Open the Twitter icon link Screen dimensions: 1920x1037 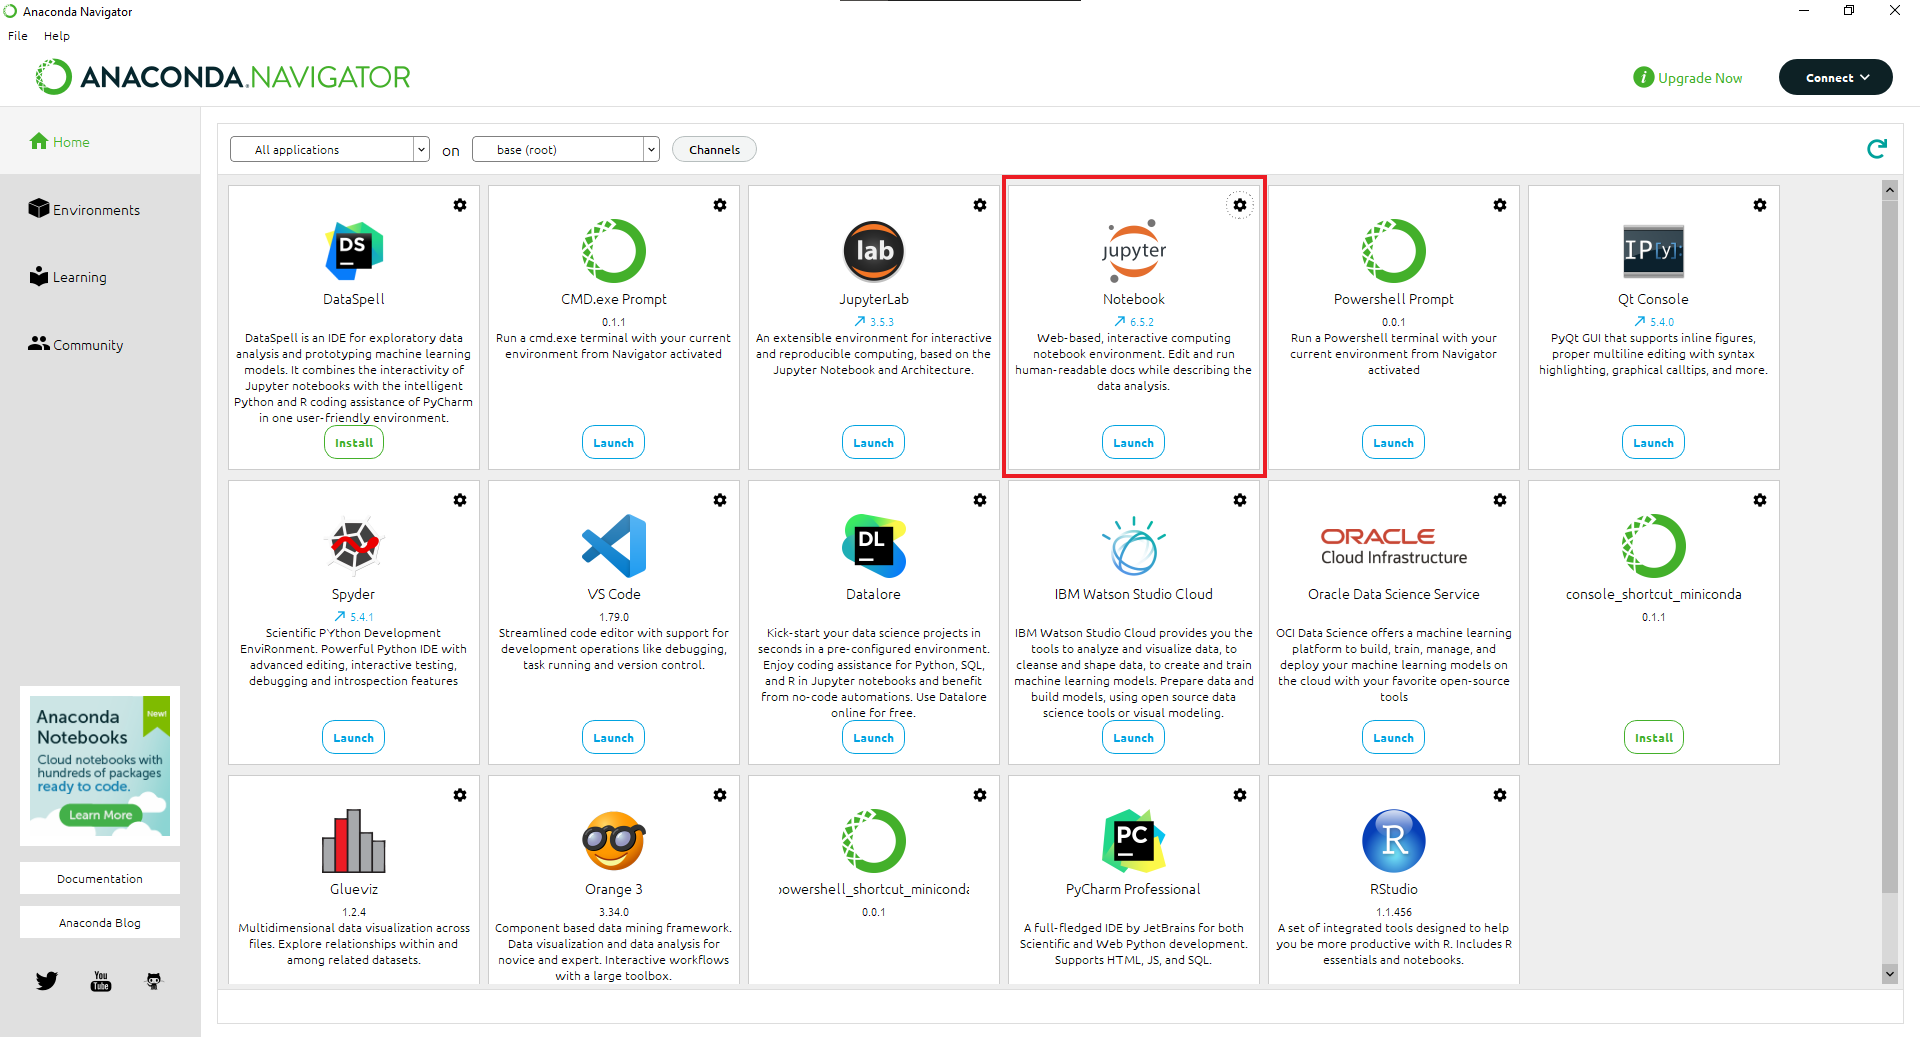point(47,981)
